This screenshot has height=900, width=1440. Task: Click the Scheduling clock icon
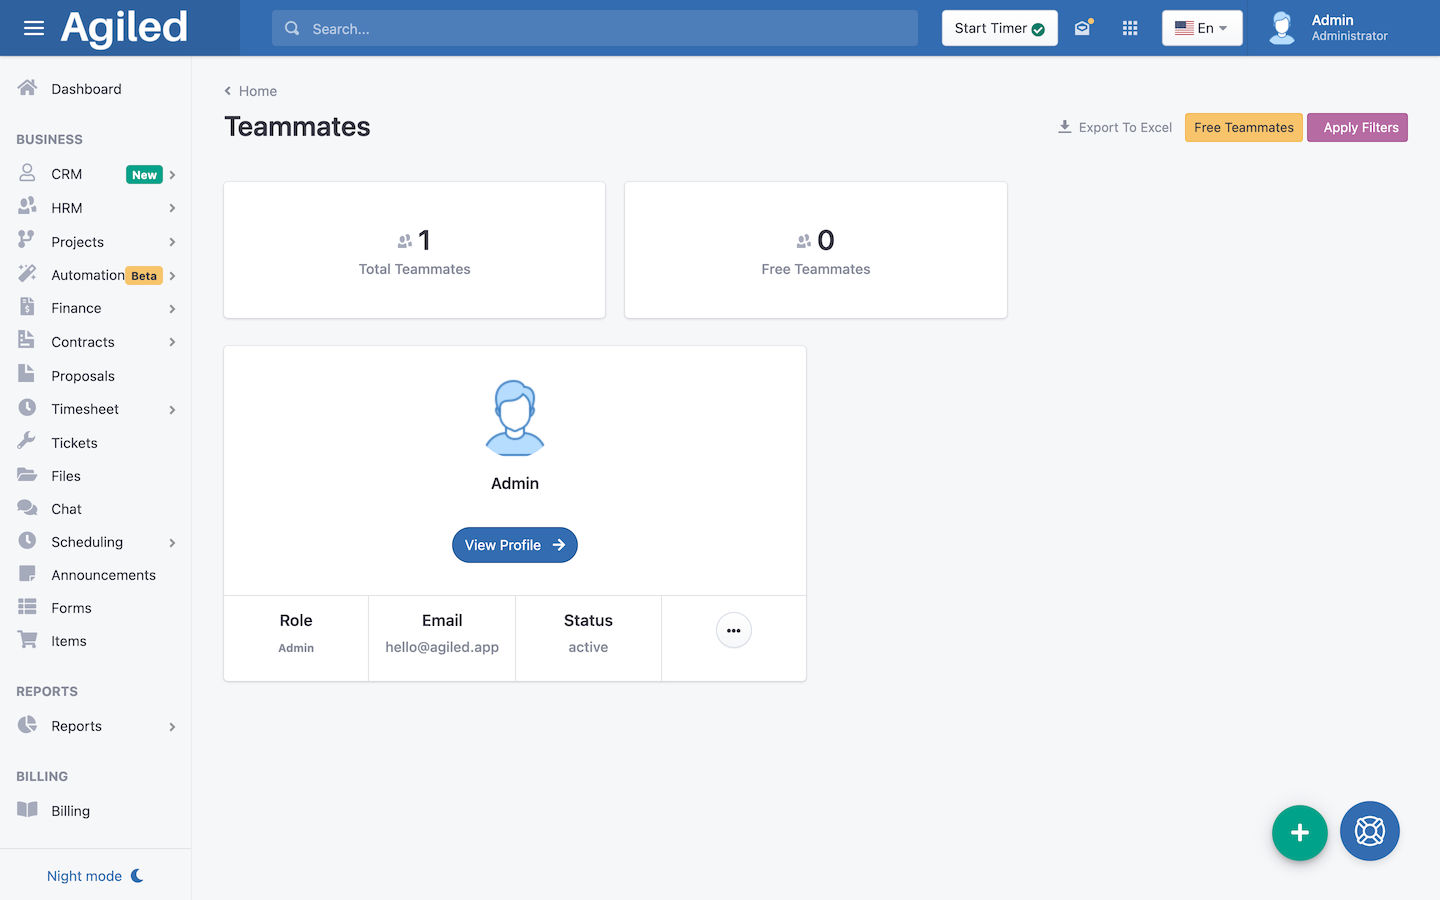[x=27, y=541]
